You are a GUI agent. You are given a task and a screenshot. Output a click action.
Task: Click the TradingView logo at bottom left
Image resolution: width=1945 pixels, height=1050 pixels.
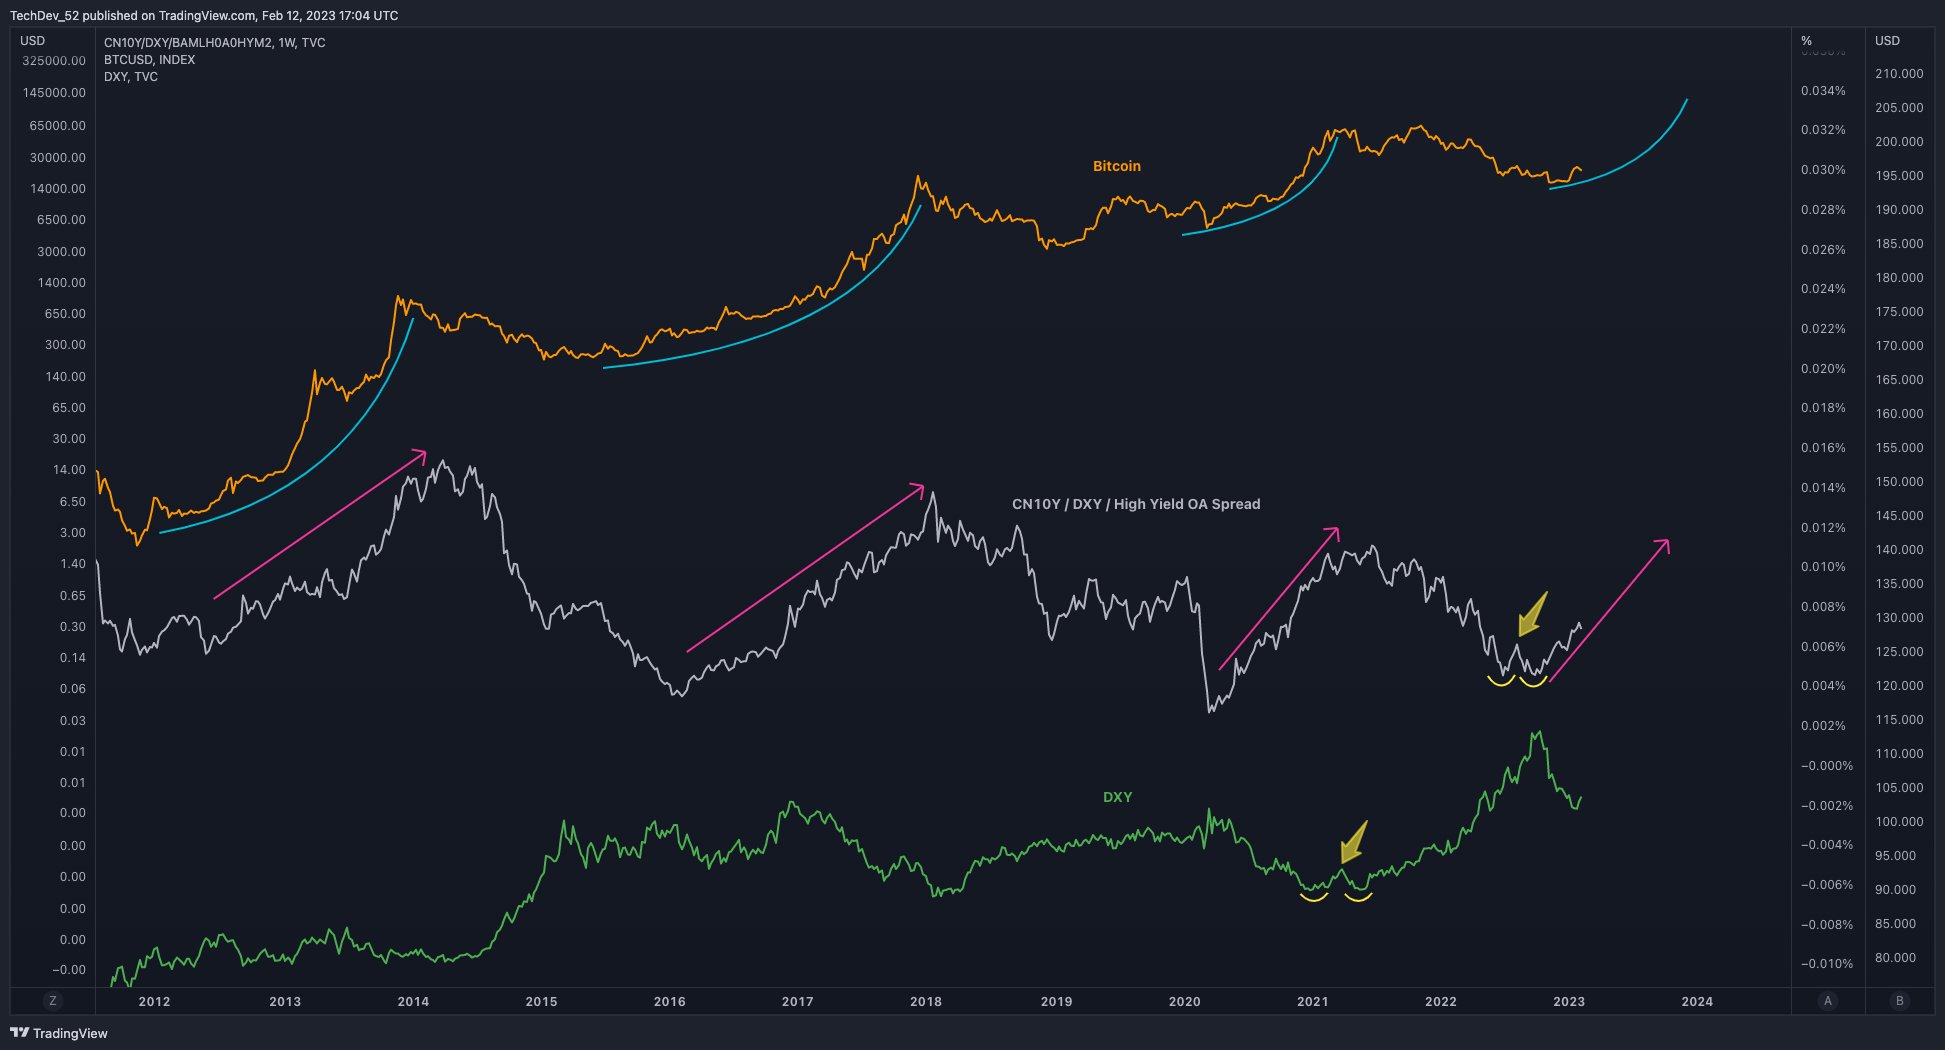coord(59,1033)
